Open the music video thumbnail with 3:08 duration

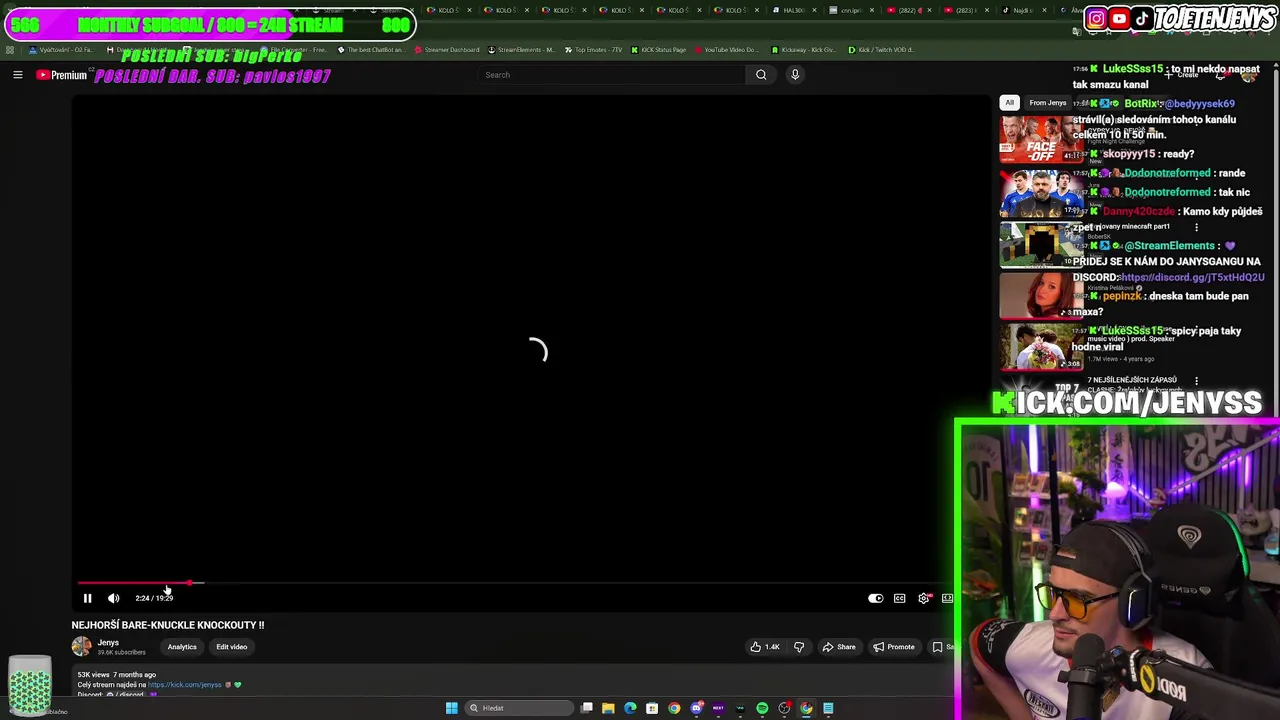1041,347
